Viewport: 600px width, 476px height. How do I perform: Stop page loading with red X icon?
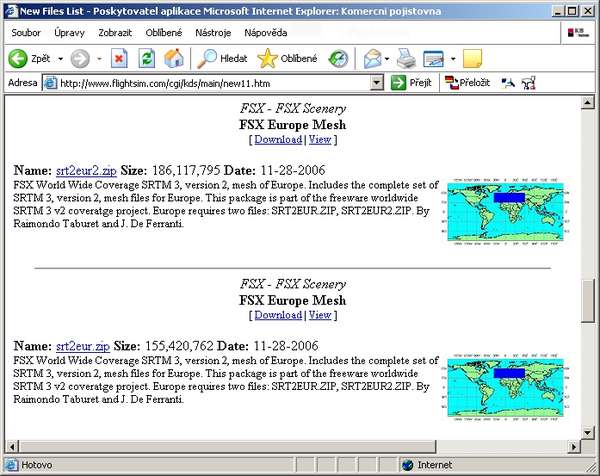(x=119, y=59)
